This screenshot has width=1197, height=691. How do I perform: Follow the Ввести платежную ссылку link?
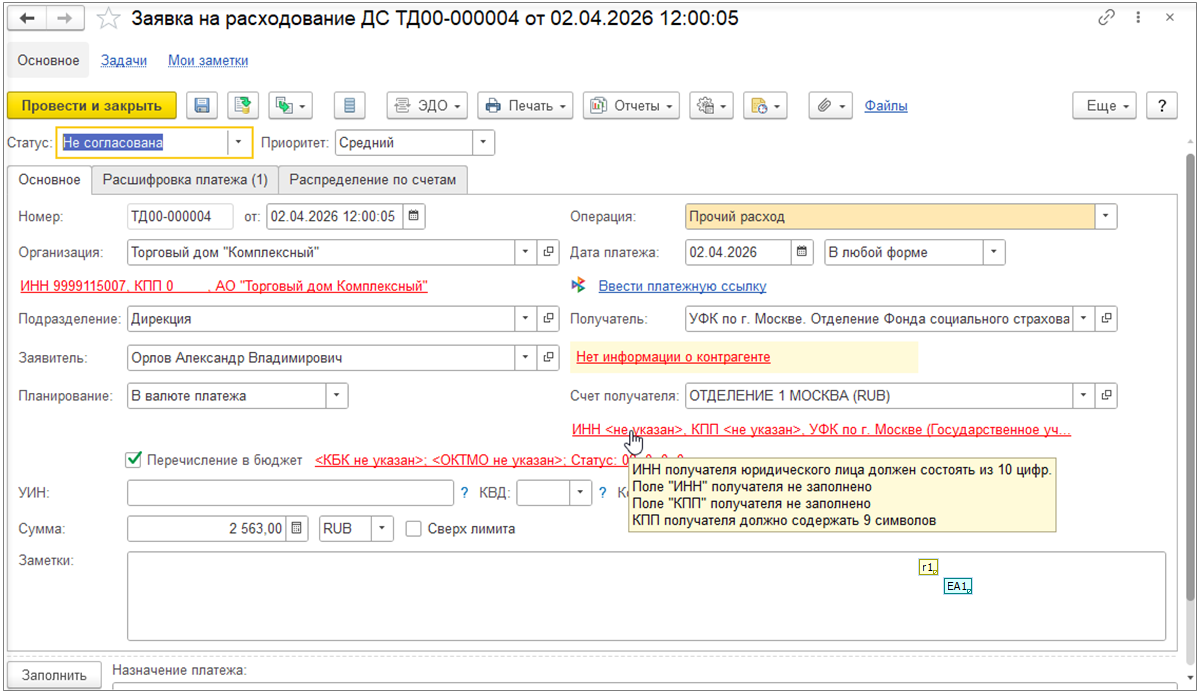[x=682, y=286]
